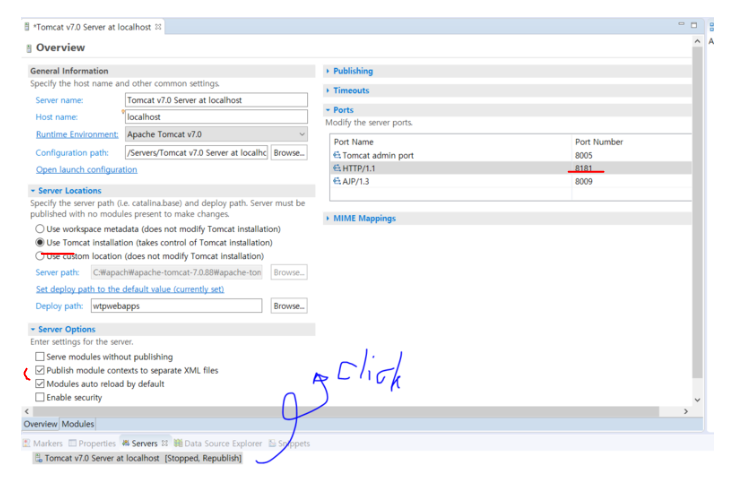The width and height of the screenshot is (738, 487).
Task: Click the HTTP/1.1 port row icon
Action: click(x=337, y=168)
